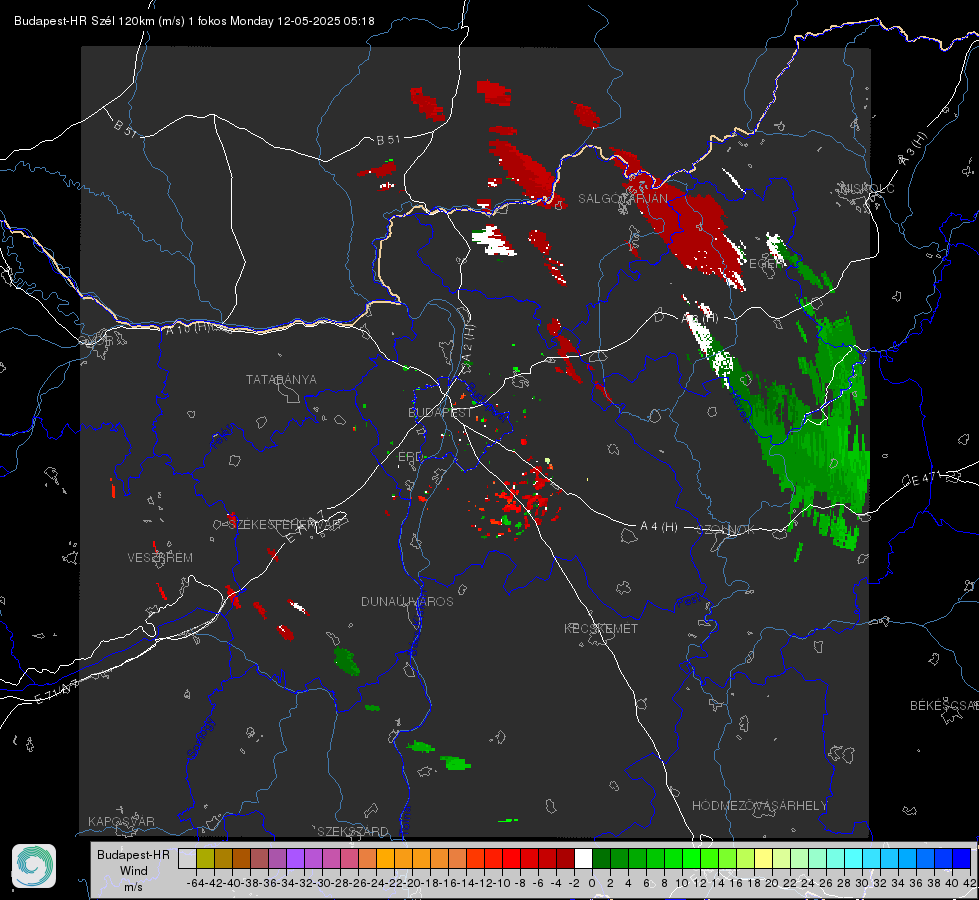Click the 'Pest' county label
The height and width of the screenshot is (900, 979).
coord(688,601)
